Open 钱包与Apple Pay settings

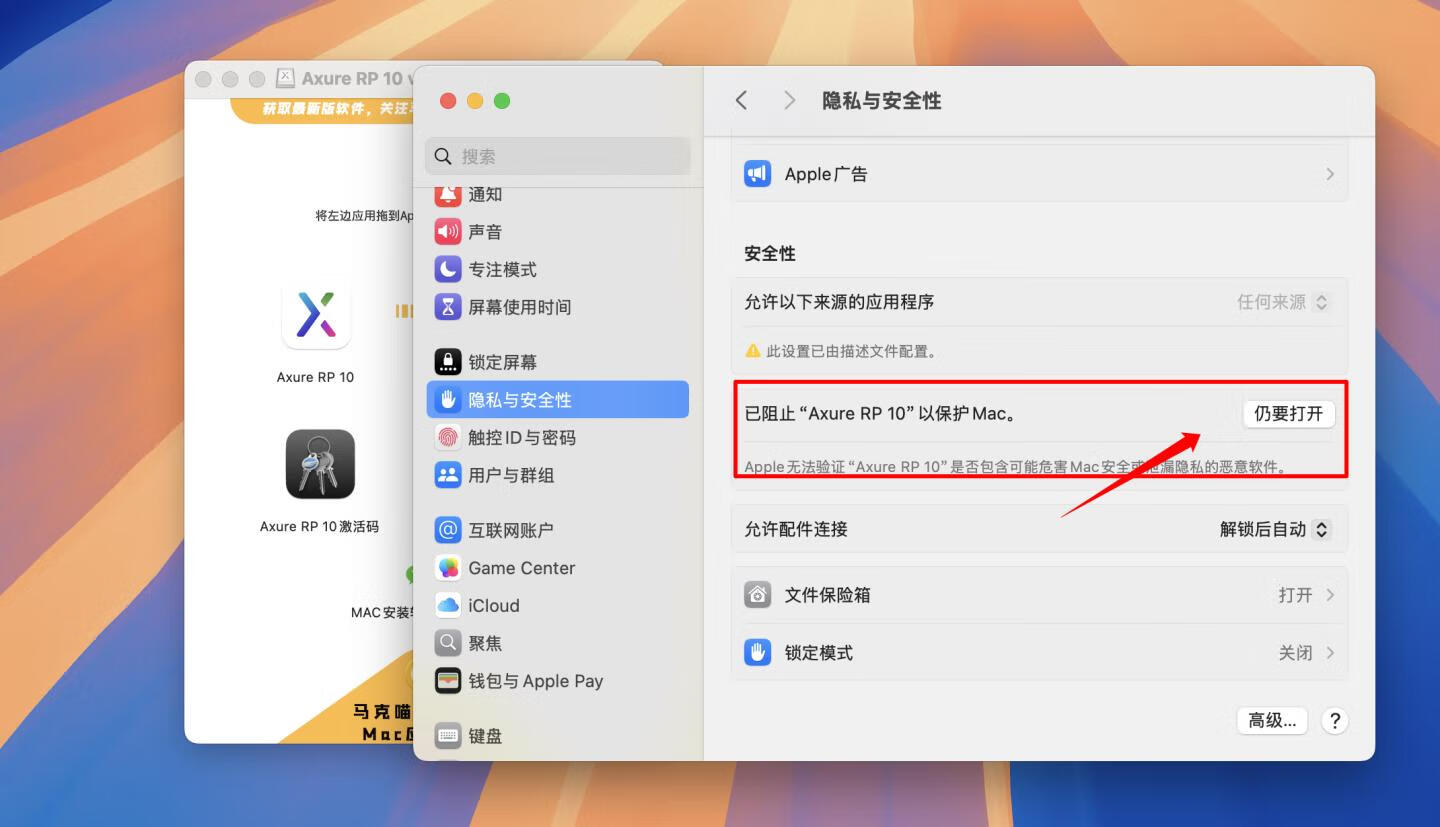tap(536, 681)
